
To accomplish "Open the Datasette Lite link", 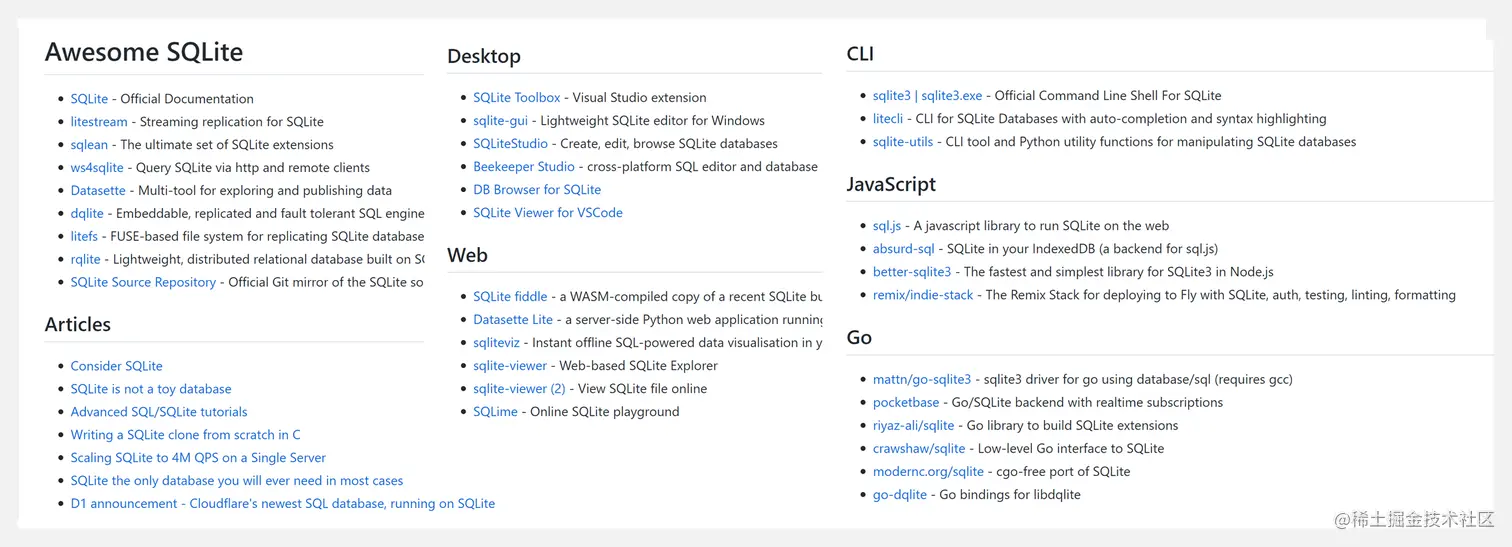I will click(513, 320).
